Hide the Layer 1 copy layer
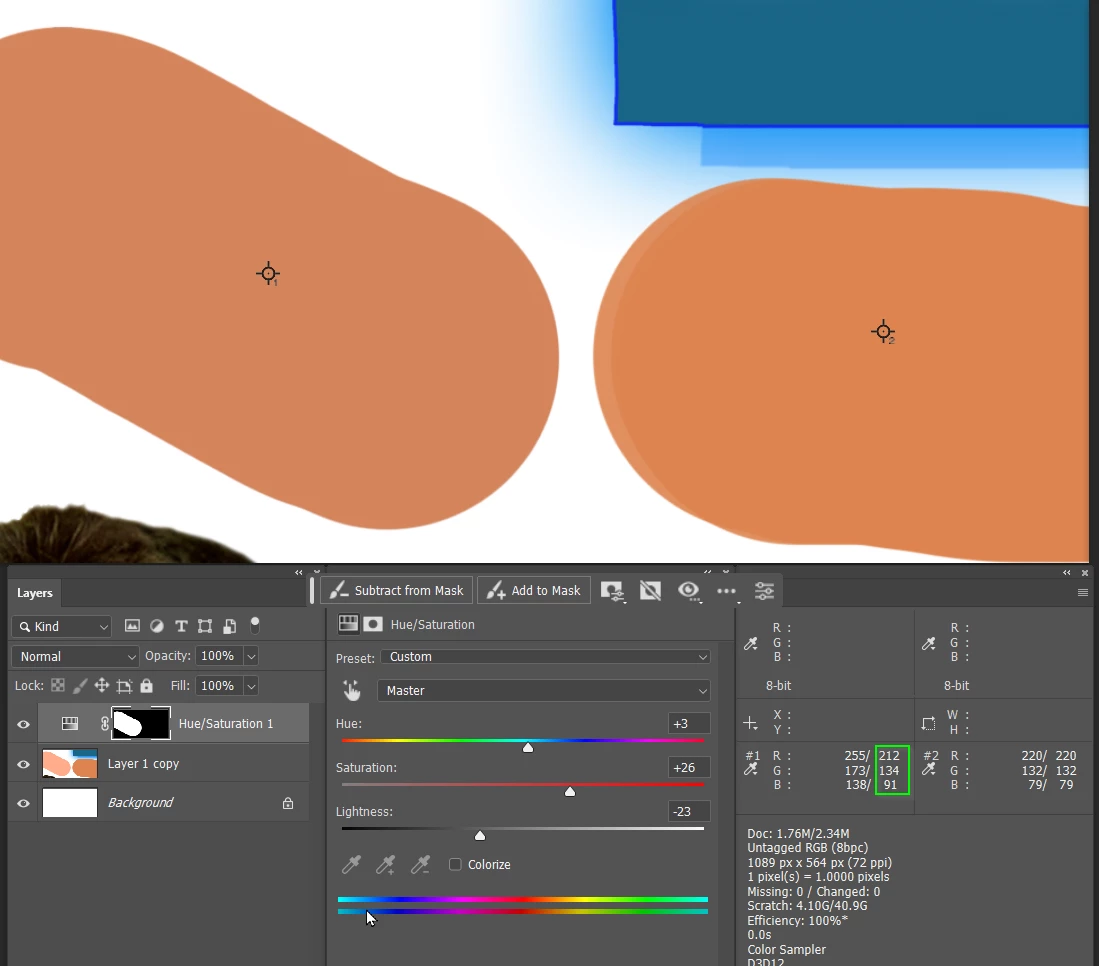Image resolution: width=1099 pixels, height=966 pixels. 23,764
